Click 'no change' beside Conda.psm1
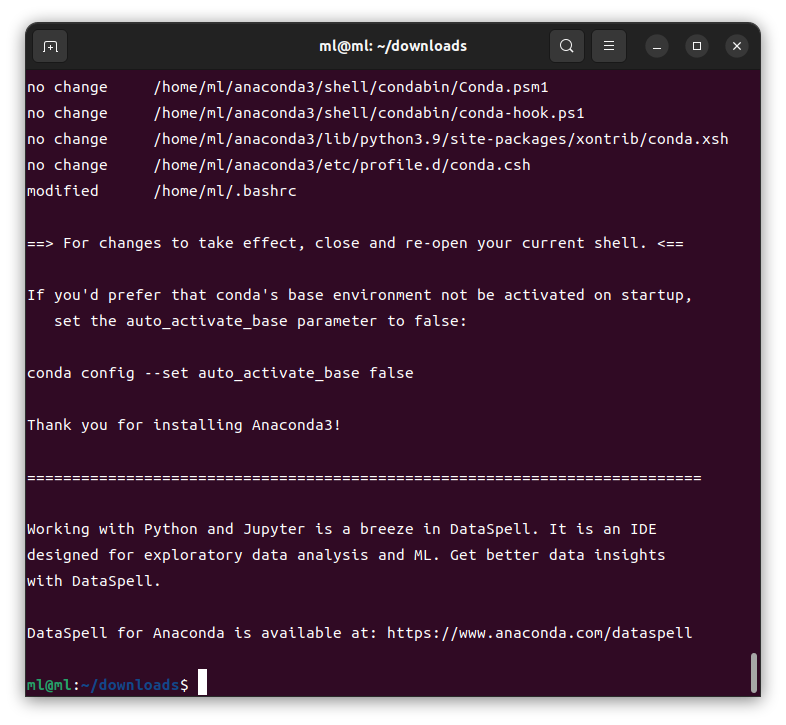The width and height of the screenshot is (786, 725). pos(67,87)
